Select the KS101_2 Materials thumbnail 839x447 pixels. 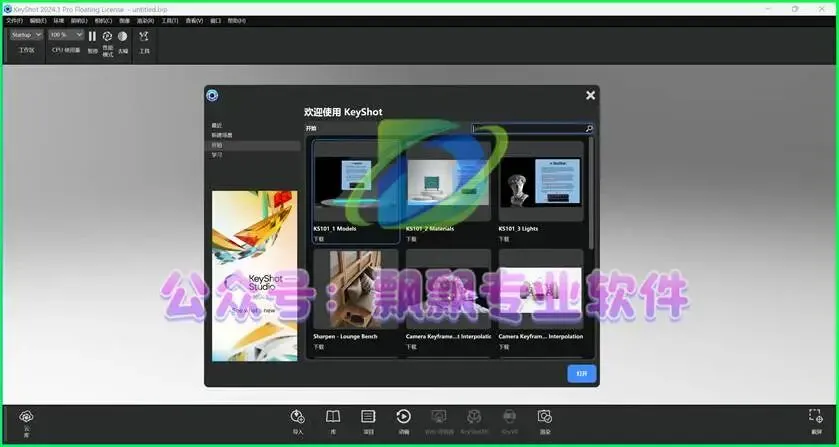pyautogui.click(x=448, y=181)
